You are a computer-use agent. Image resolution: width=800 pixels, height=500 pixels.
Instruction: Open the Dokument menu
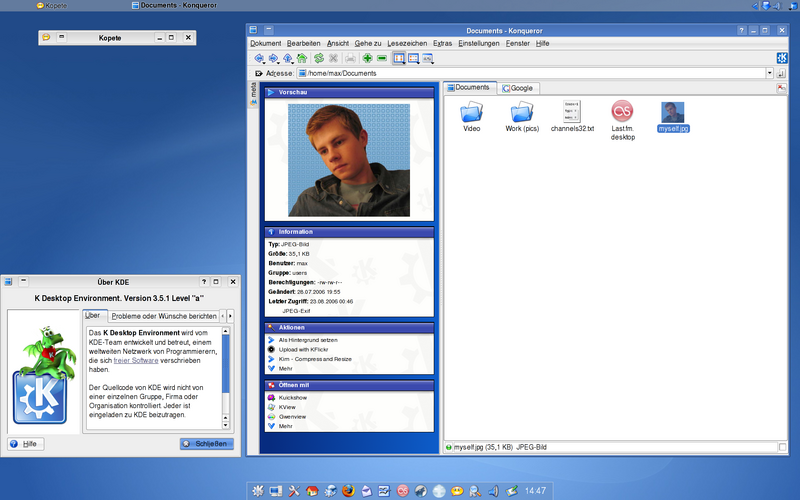(x=265, y=43)
